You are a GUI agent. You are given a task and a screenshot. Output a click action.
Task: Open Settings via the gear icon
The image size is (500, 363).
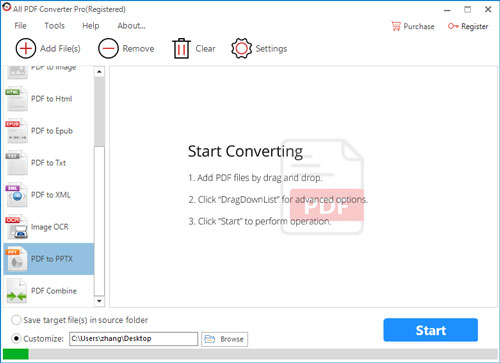pyautogui.click(x=241, y=48)
